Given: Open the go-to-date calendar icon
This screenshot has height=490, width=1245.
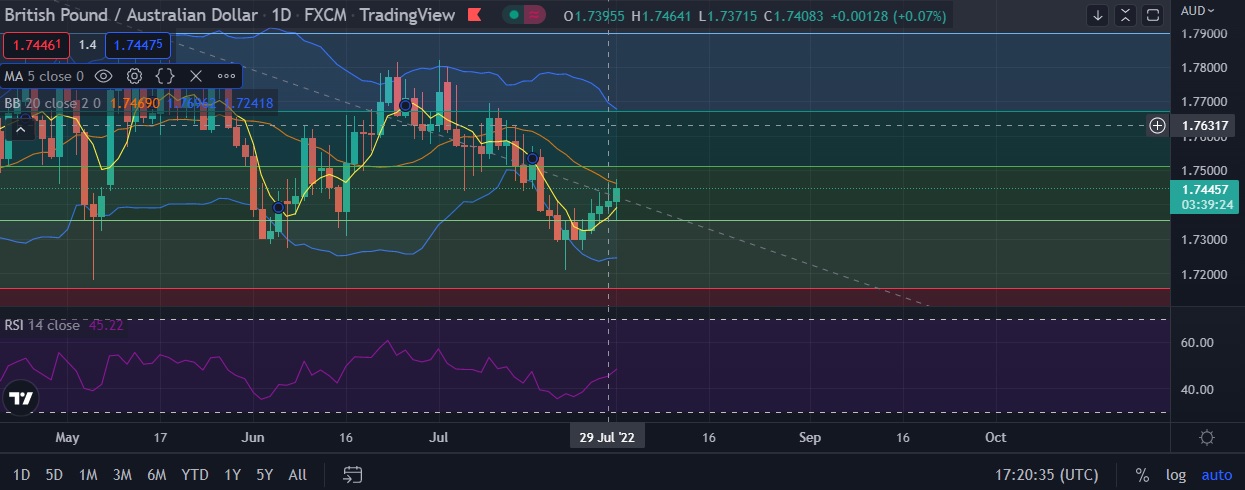Looking at the screenshot, I should pyautogui.click(x=352, y=474).
